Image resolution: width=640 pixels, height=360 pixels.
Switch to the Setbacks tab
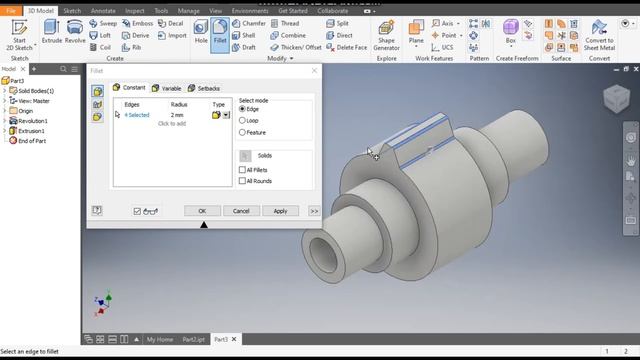[204, 88]
